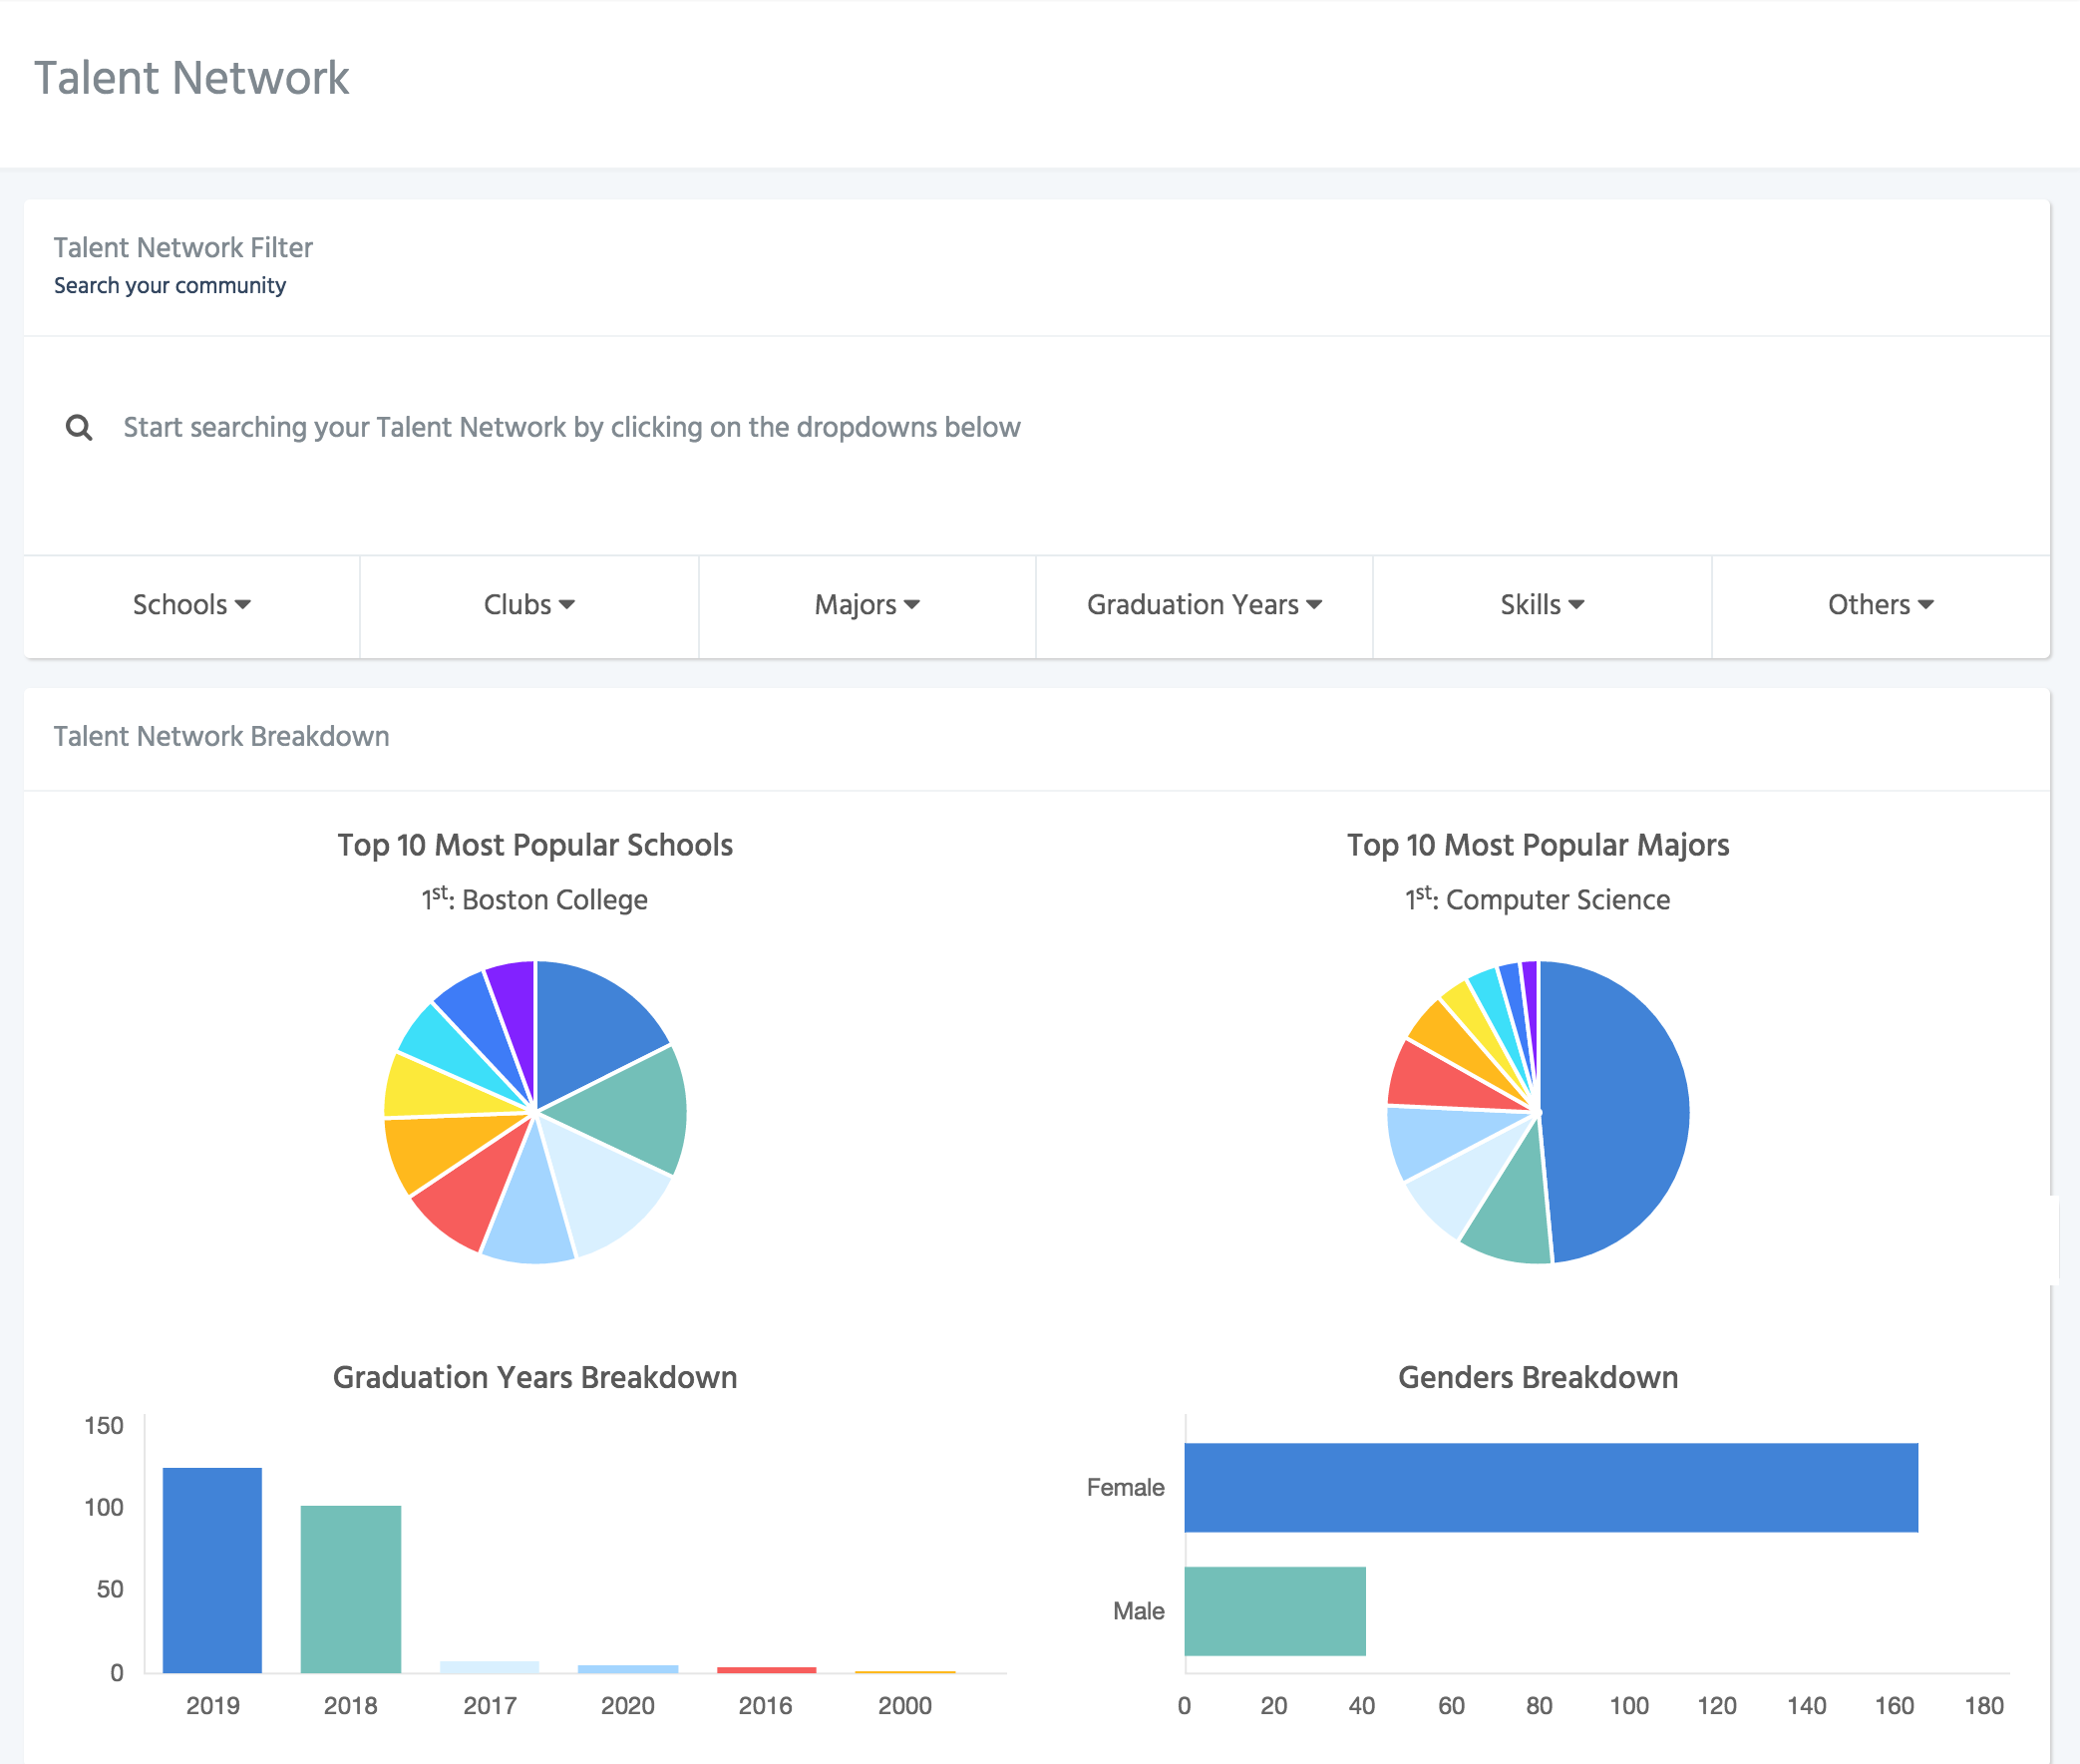Viewport: 2080px width, 1764px height.
Task: Click the 2019 graduation year bar
Action: (212, 1570)
